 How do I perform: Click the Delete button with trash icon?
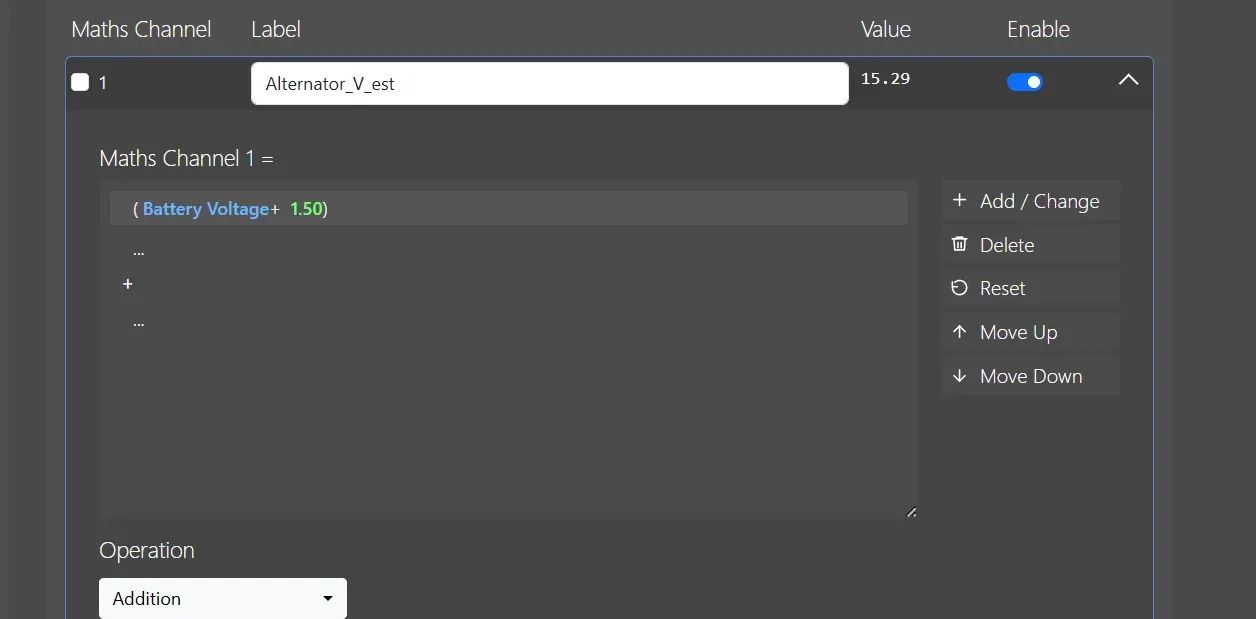pos(1030,245)
